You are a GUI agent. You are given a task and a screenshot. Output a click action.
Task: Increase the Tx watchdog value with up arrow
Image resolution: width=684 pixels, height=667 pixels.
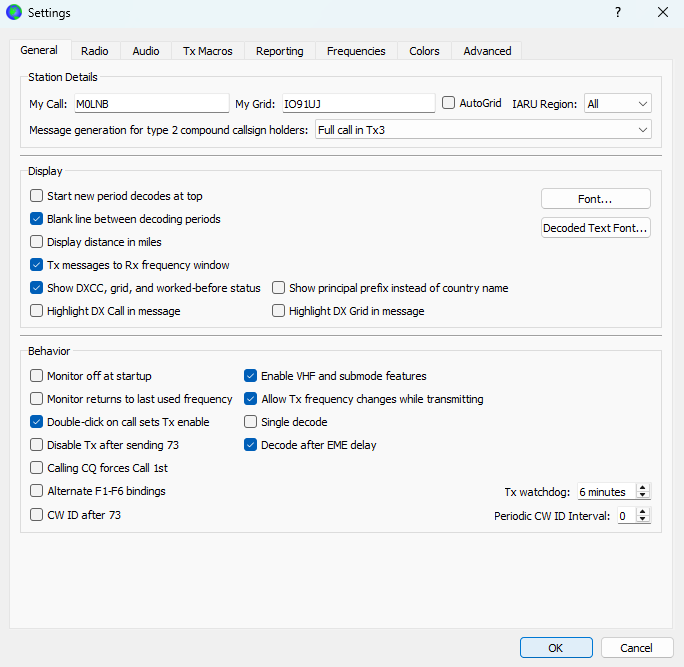coord(642,488)
